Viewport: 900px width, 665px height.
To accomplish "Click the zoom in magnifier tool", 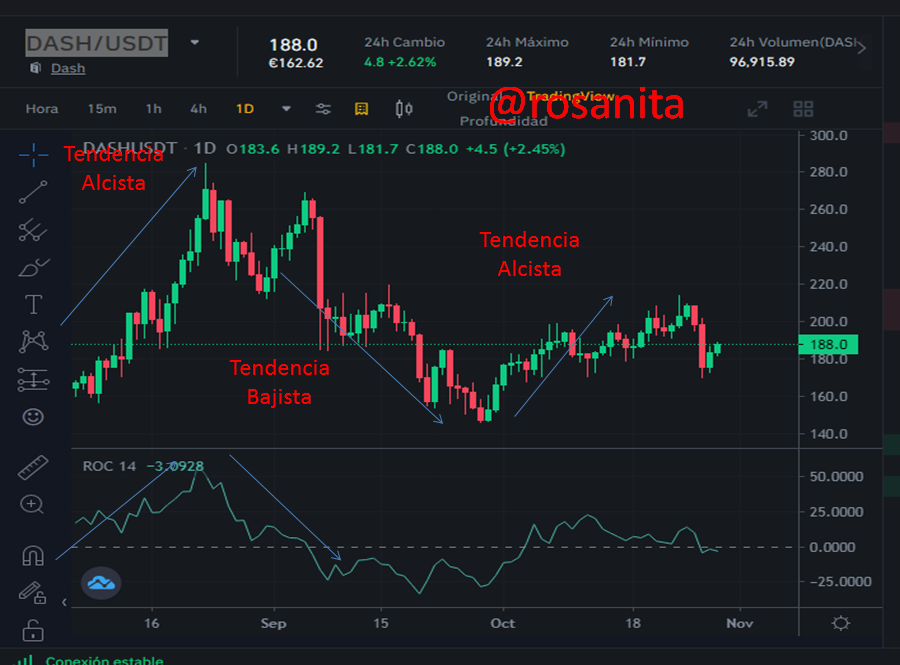I will point(32,504).
